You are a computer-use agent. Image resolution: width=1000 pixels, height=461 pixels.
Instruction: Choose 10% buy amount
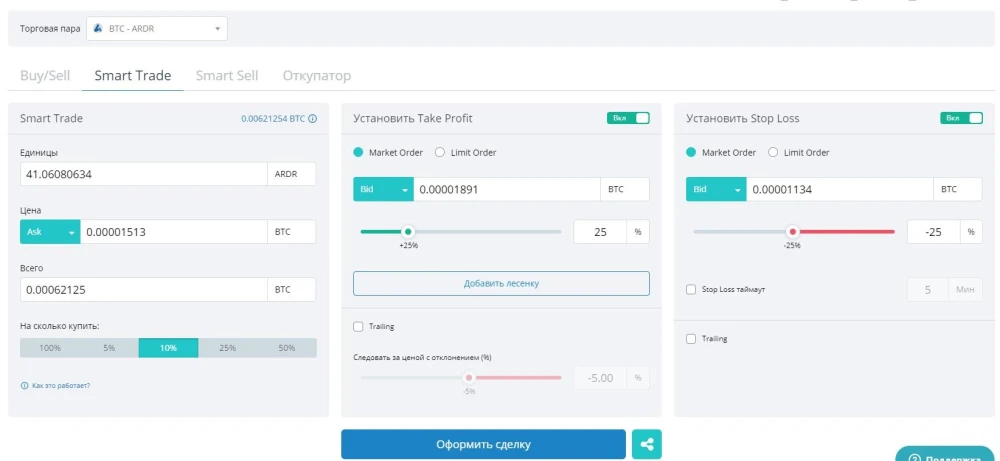tap(168, 348)
